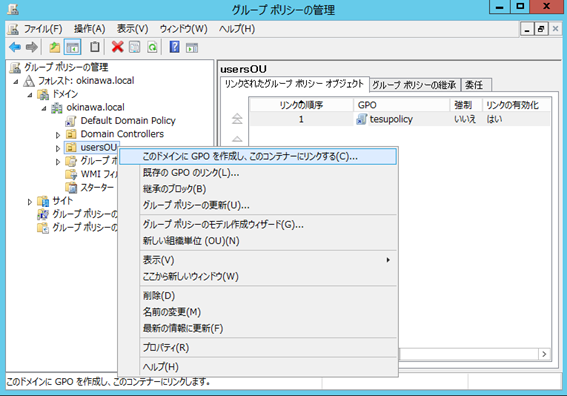
Task: Click the WMI filter folder icon
Action: (x=71, y=174)
